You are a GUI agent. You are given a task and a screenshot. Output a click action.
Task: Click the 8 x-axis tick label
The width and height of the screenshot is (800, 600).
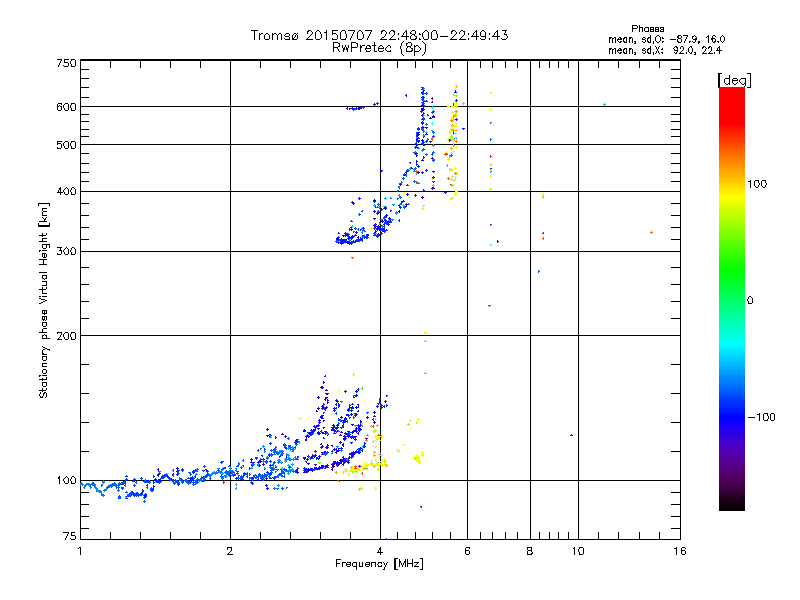click(530, 551)
